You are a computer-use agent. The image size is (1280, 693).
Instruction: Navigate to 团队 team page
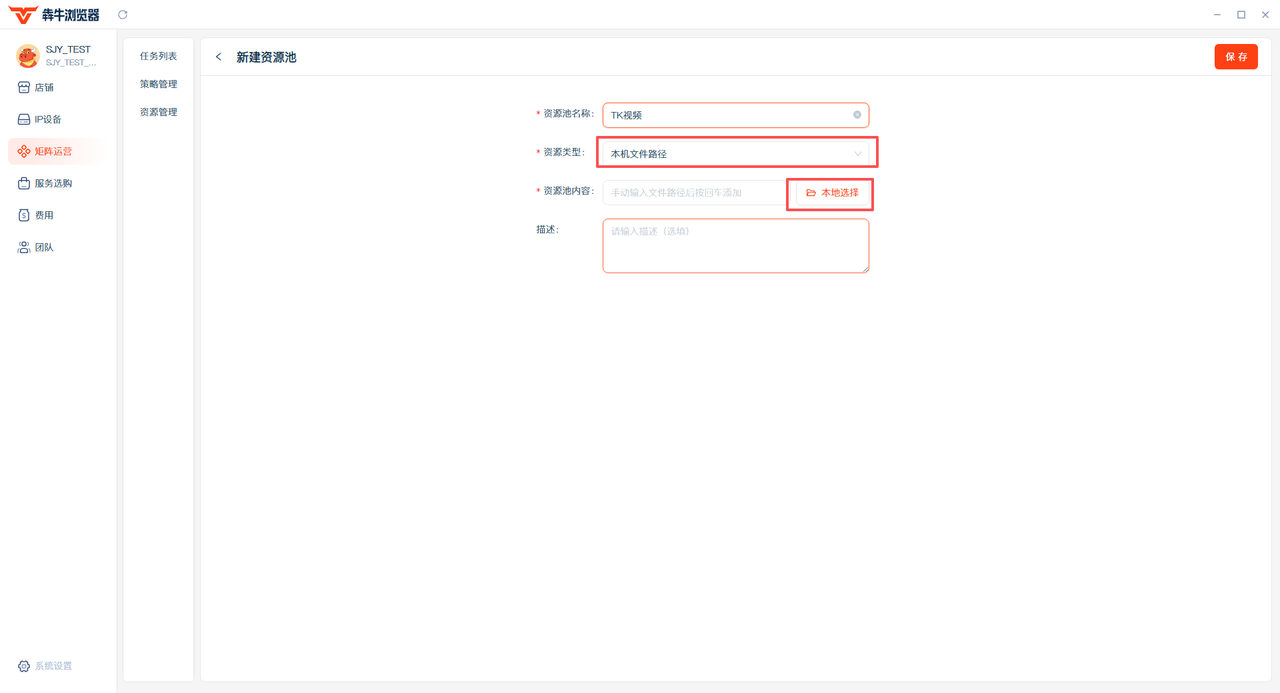(x=44, y=248)
